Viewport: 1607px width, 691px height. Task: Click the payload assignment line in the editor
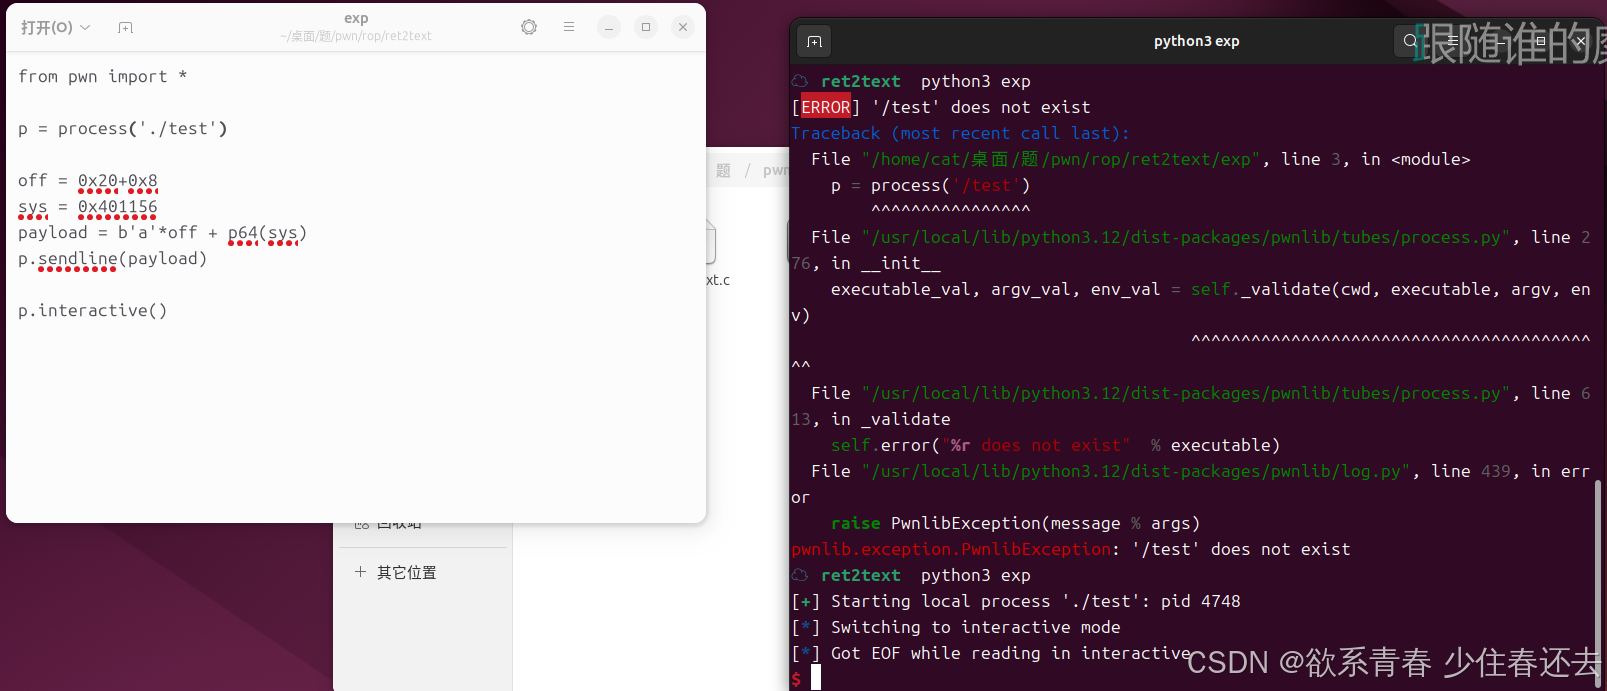click(x=163, y=233)
